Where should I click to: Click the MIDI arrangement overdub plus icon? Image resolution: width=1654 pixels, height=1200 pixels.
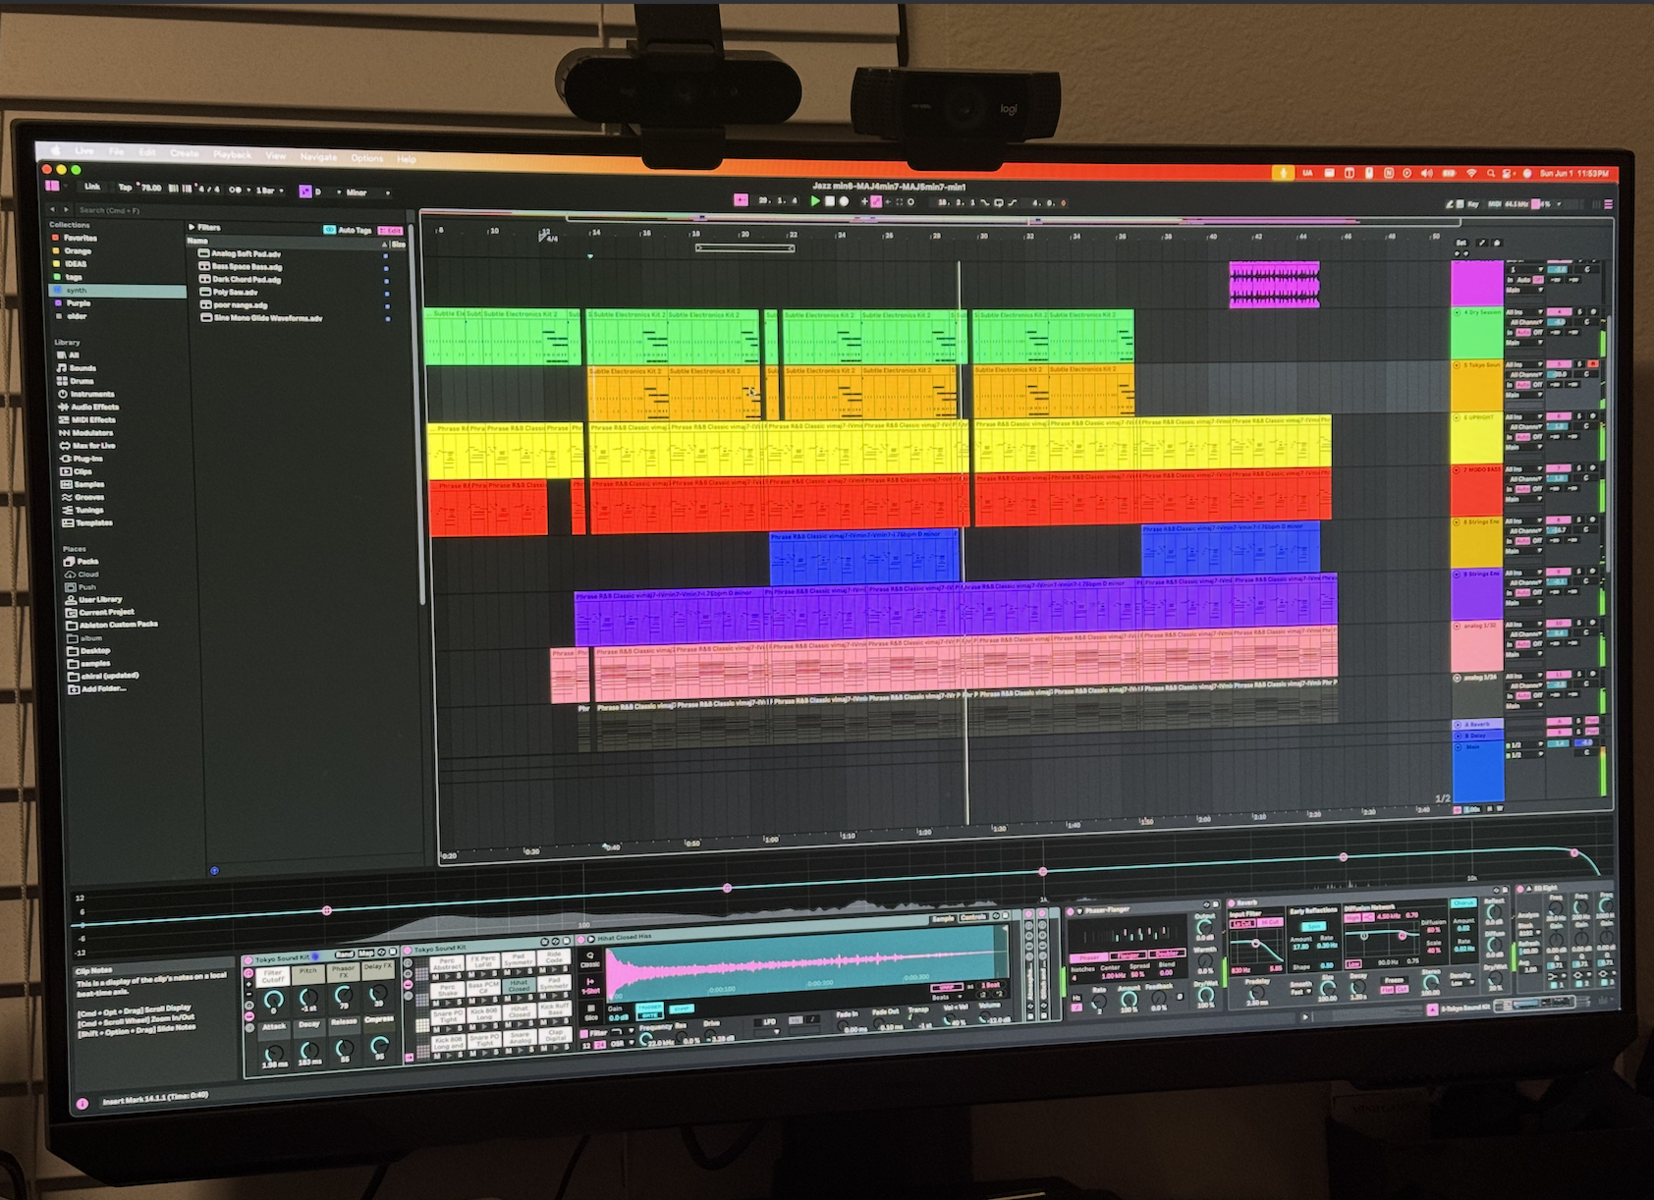864,201
